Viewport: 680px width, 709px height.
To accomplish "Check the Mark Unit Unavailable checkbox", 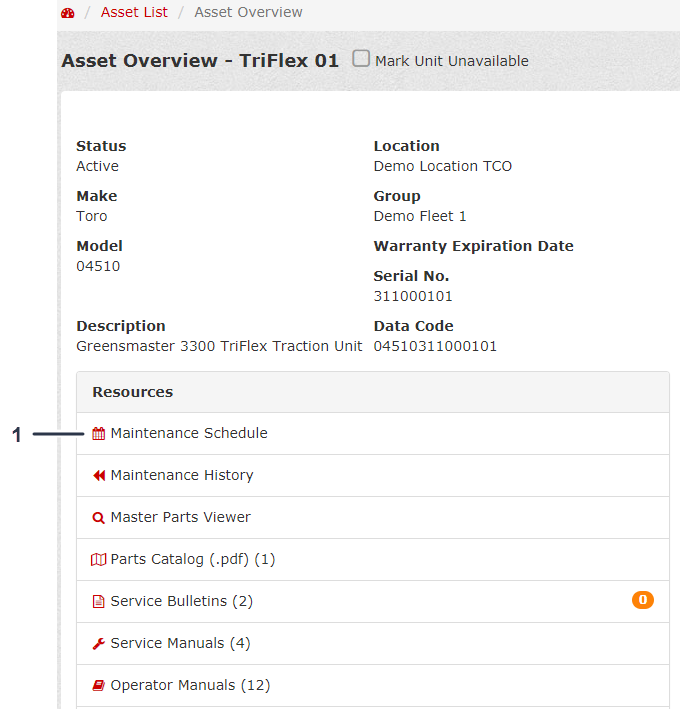I will pyautogui.click(x=361, y=59).
